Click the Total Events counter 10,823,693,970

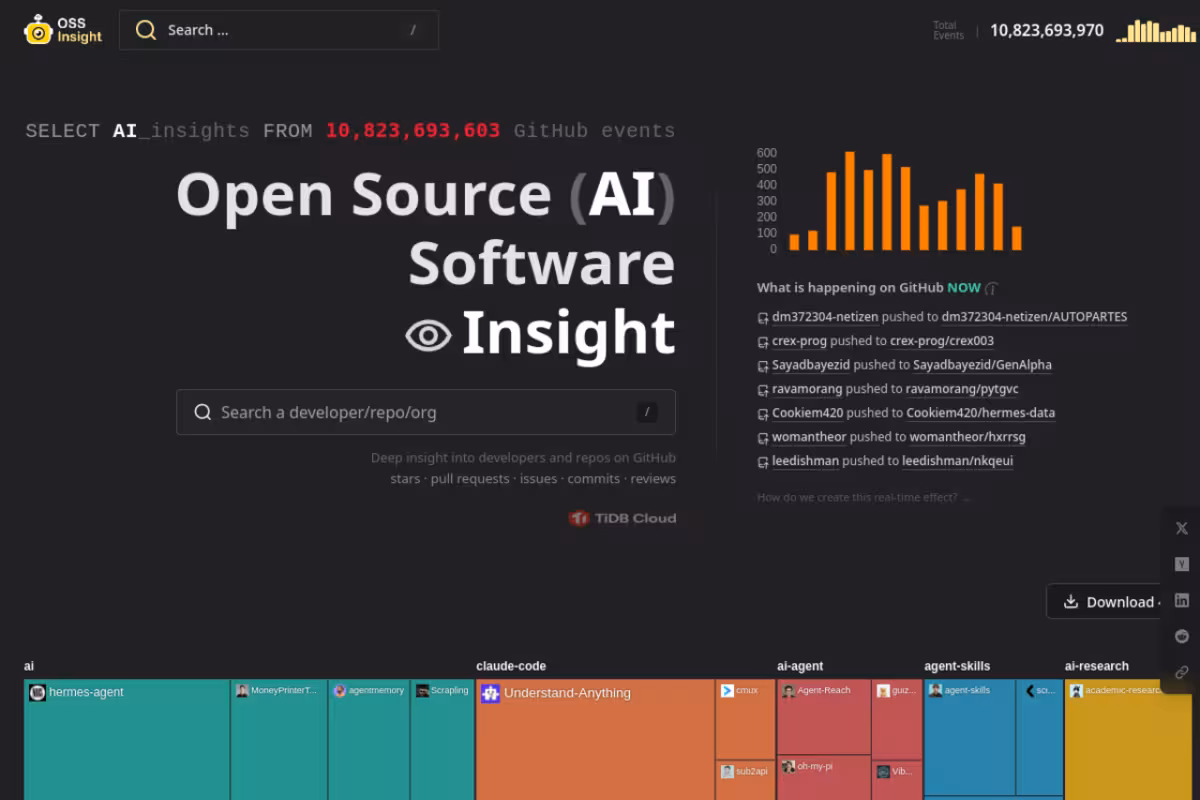click(1047, 31)
